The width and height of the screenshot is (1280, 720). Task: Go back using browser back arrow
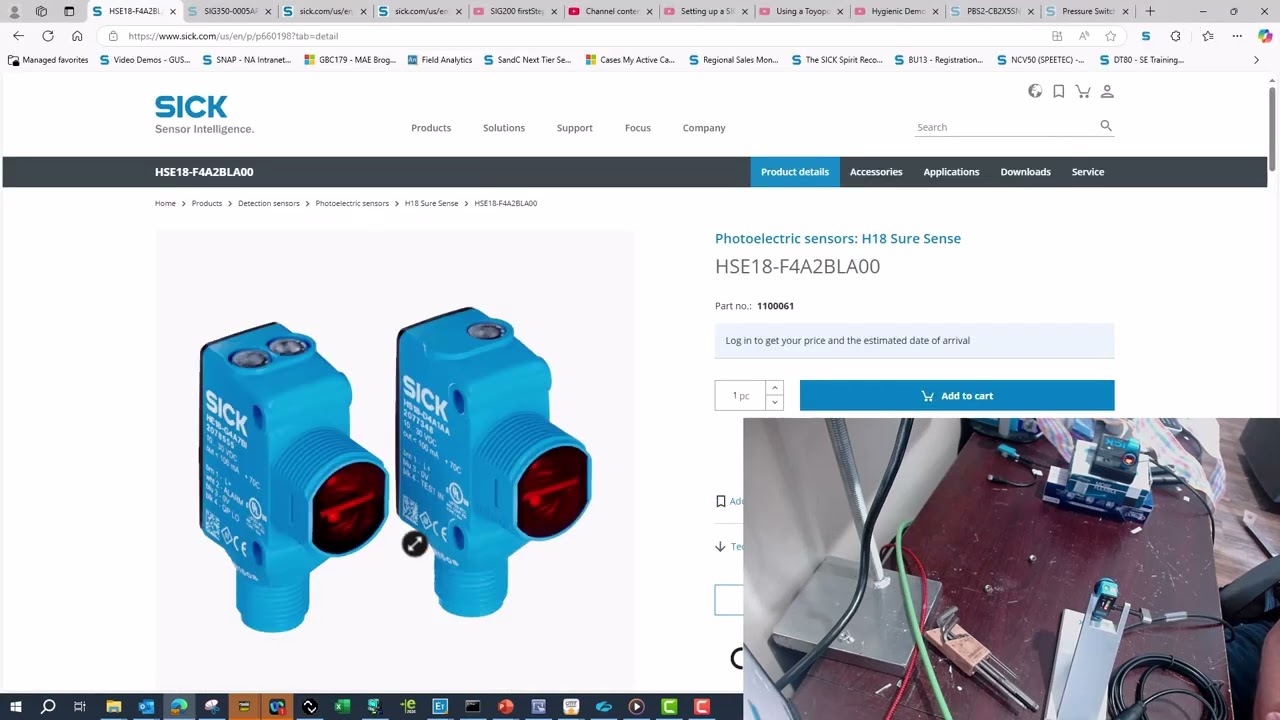pos(18,36)
